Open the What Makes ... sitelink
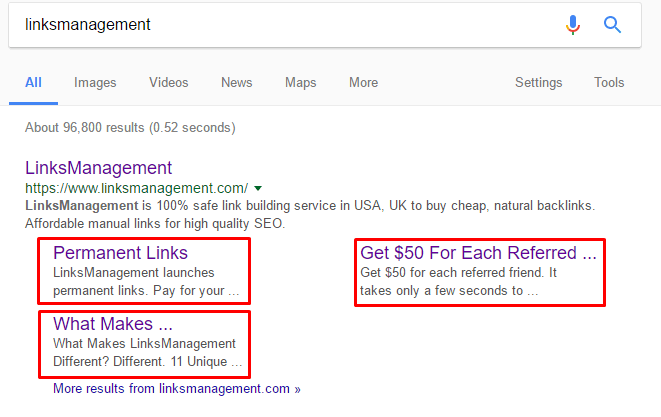This screenshot has height=417, width=661. [113, 324]
